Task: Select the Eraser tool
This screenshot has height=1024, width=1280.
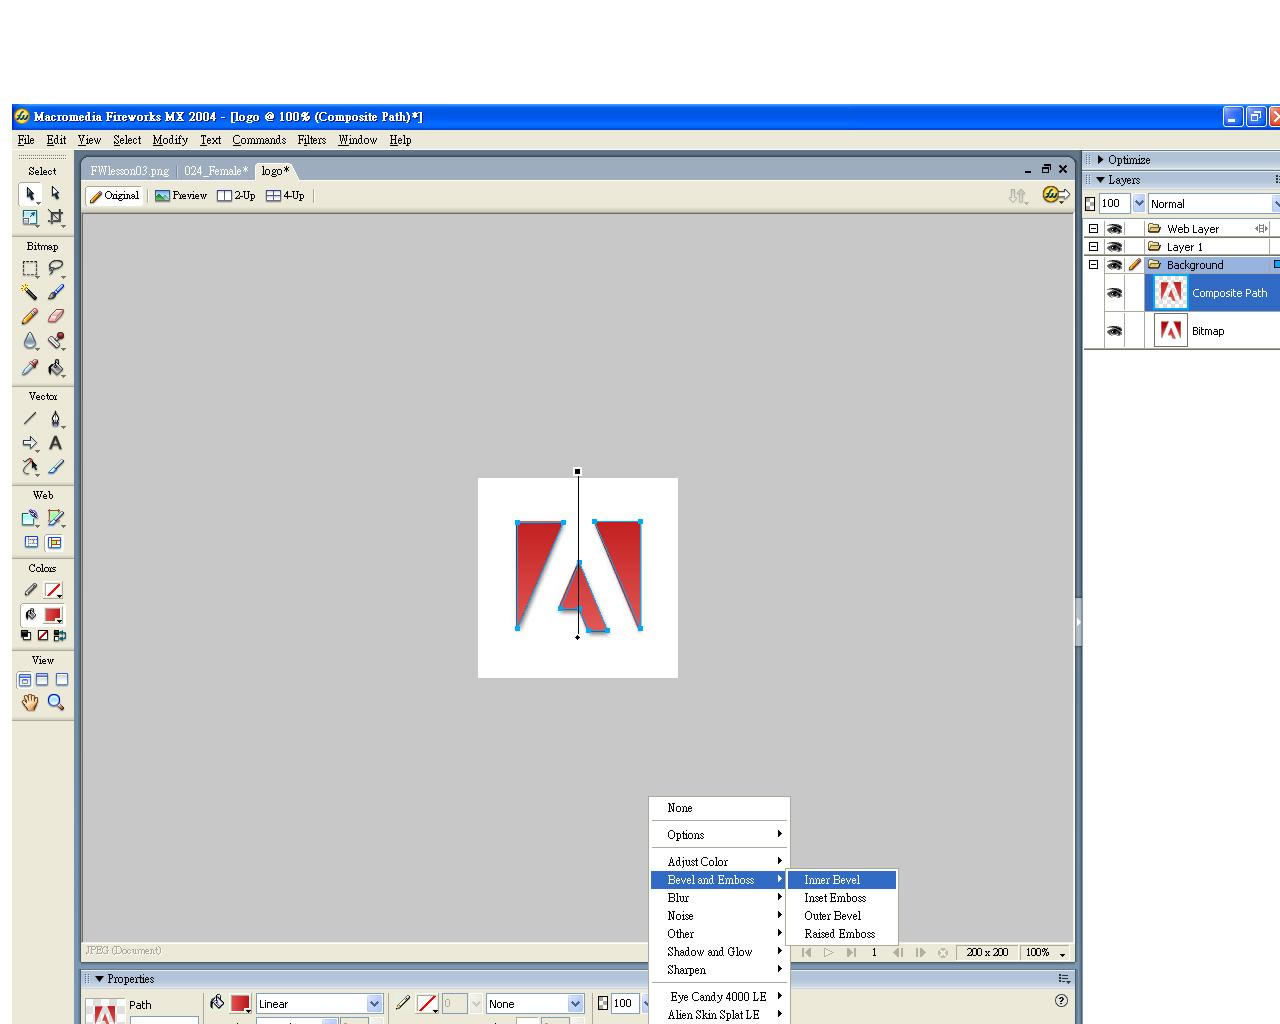Action: tap(55, 316)
